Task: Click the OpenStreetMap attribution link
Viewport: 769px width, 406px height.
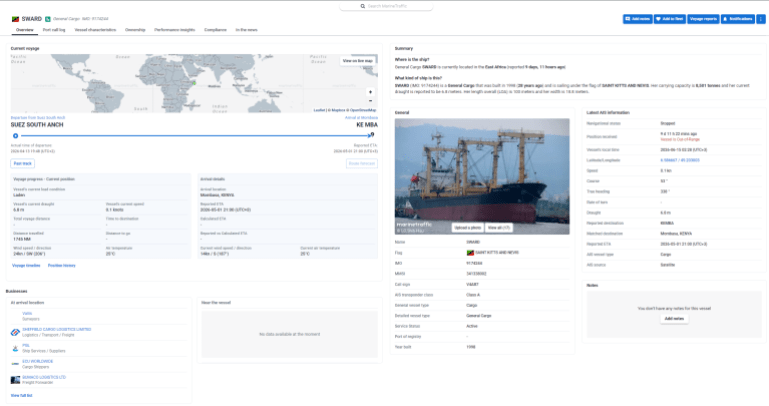Action: coord(363,110)
